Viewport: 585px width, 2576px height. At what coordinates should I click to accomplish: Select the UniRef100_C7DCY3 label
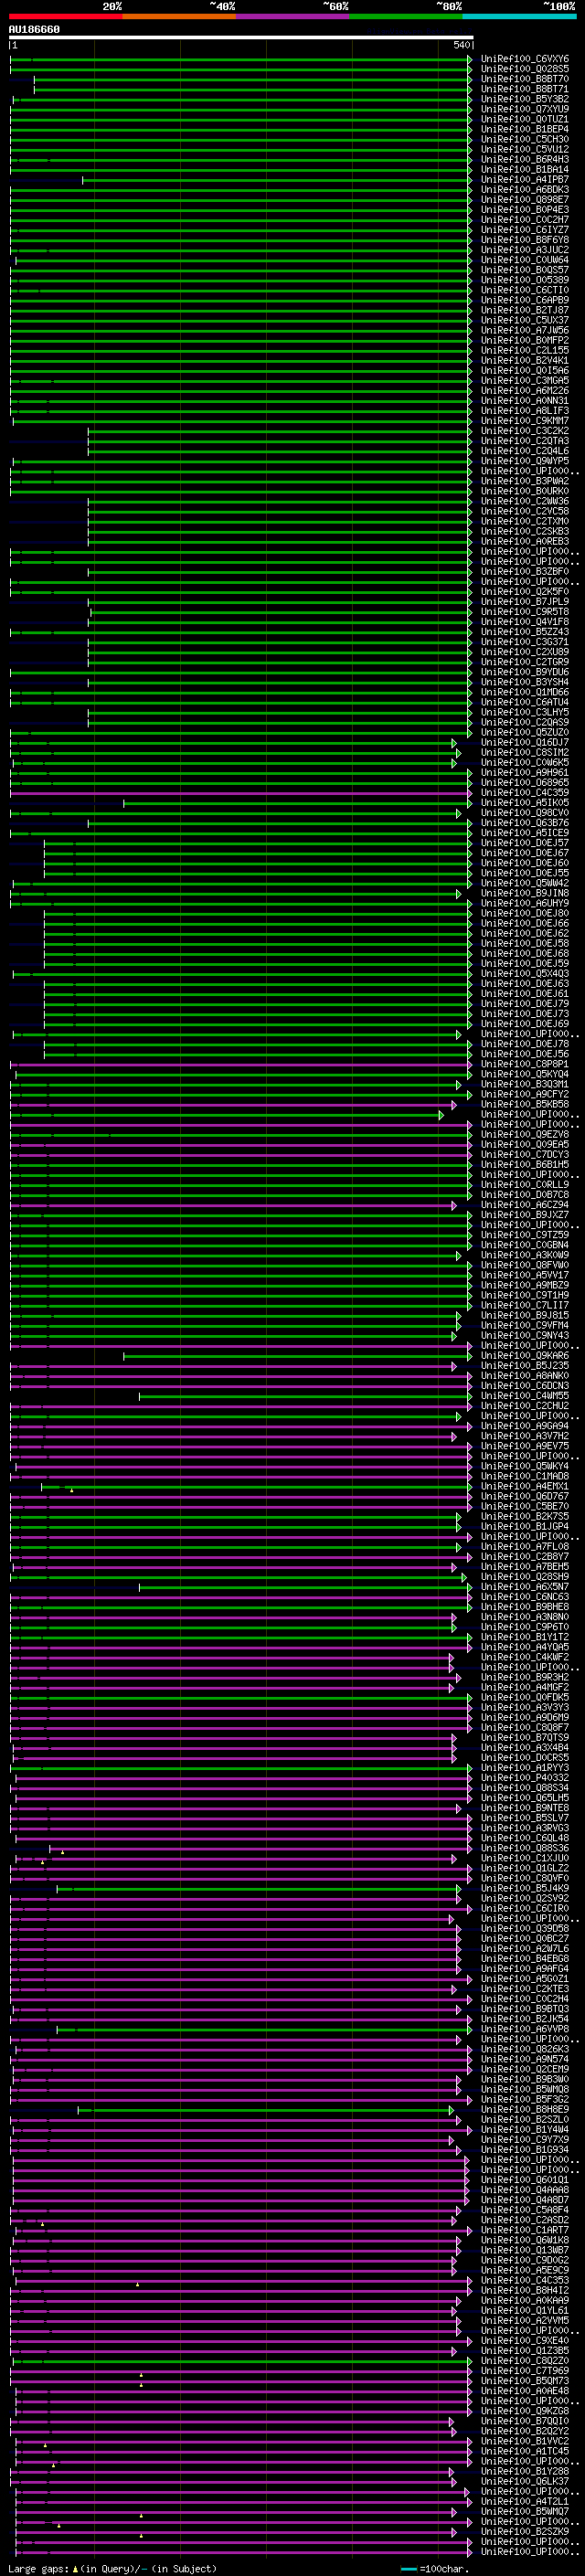(x=525, y=1155)
